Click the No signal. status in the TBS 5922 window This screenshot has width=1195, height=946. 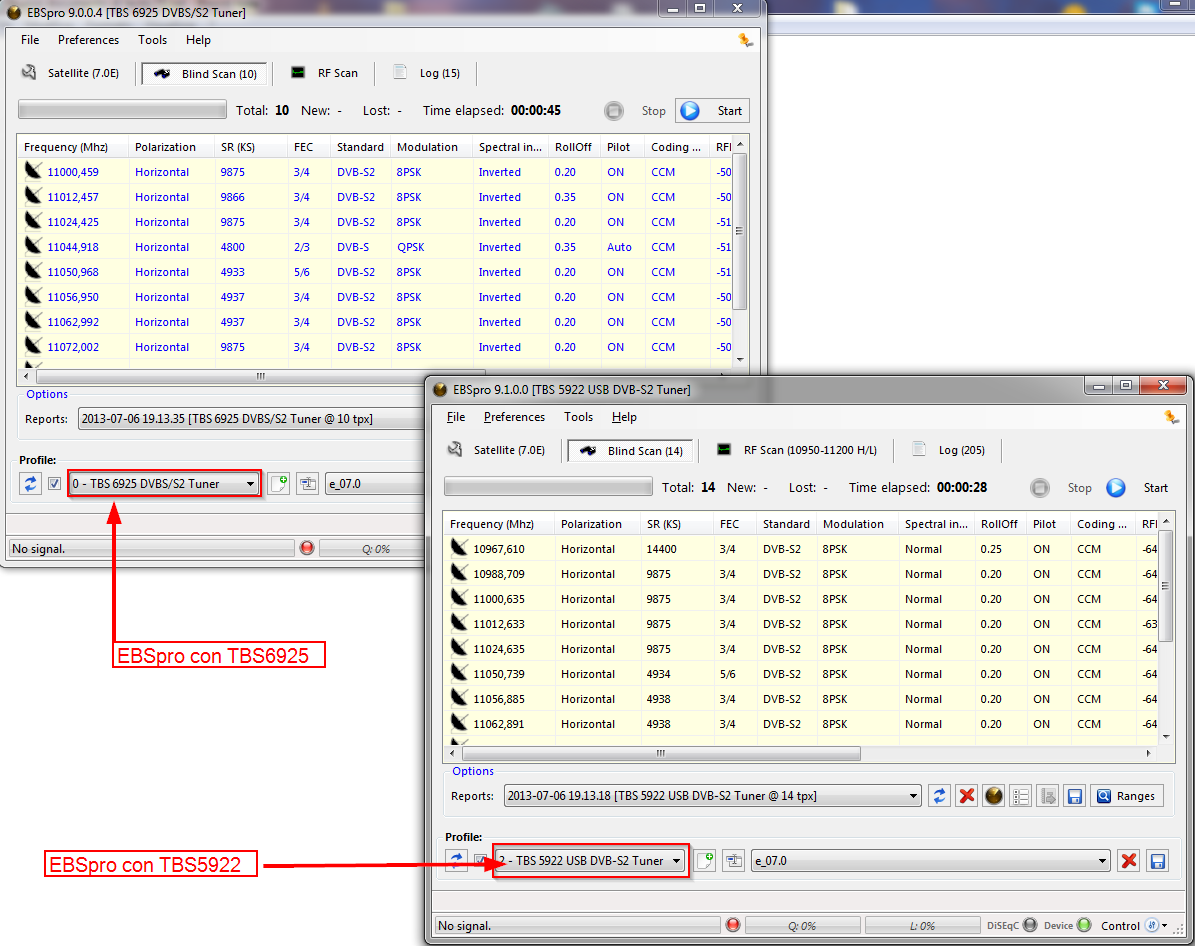pyautogui.click(x=577, y=925)
